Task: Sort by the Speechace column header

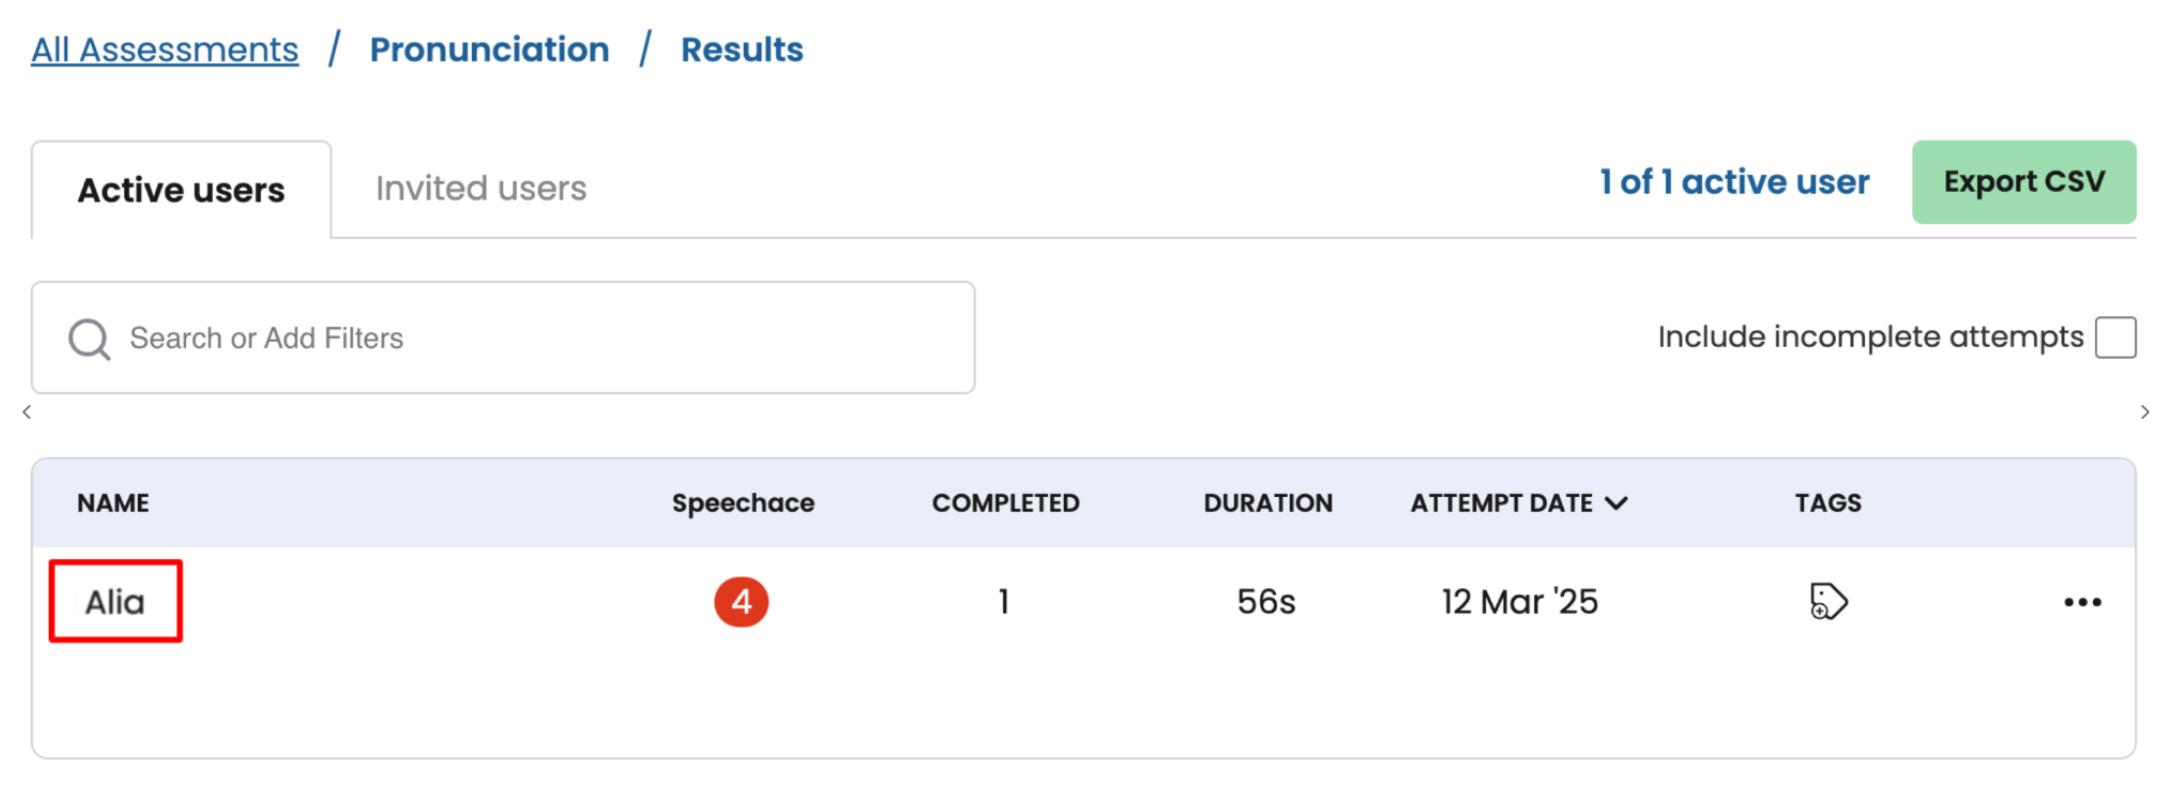Action: [743, 503]
